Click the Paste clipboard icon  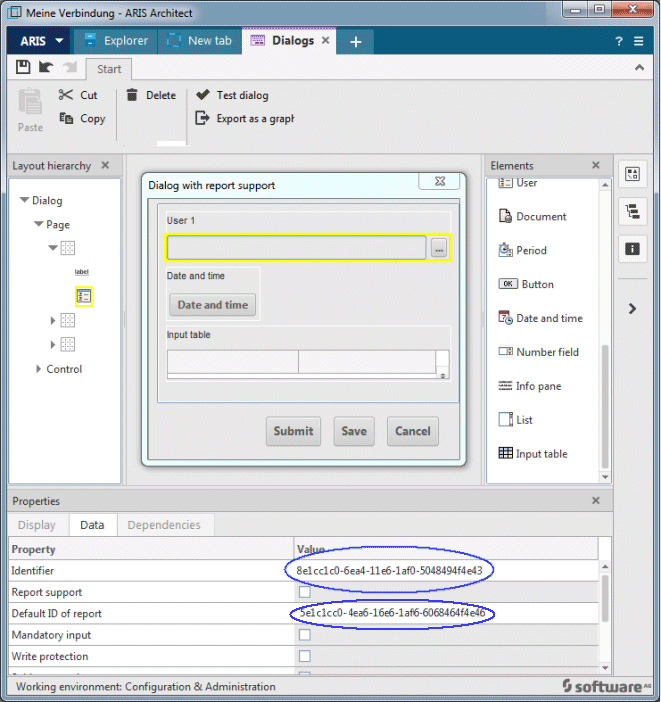coord(30,102)
